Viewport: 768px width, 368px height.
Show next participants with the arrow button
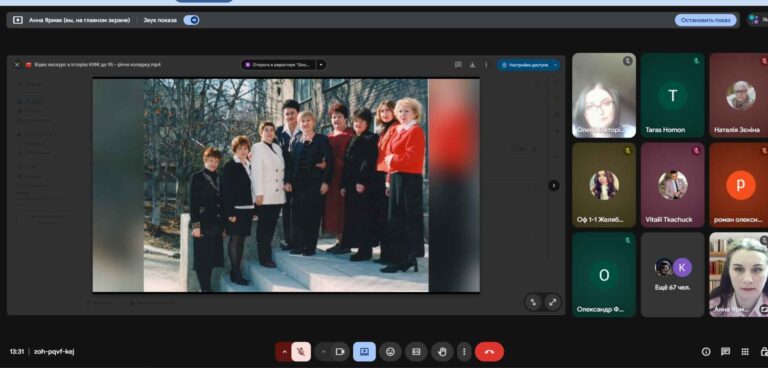pos(553,185)
